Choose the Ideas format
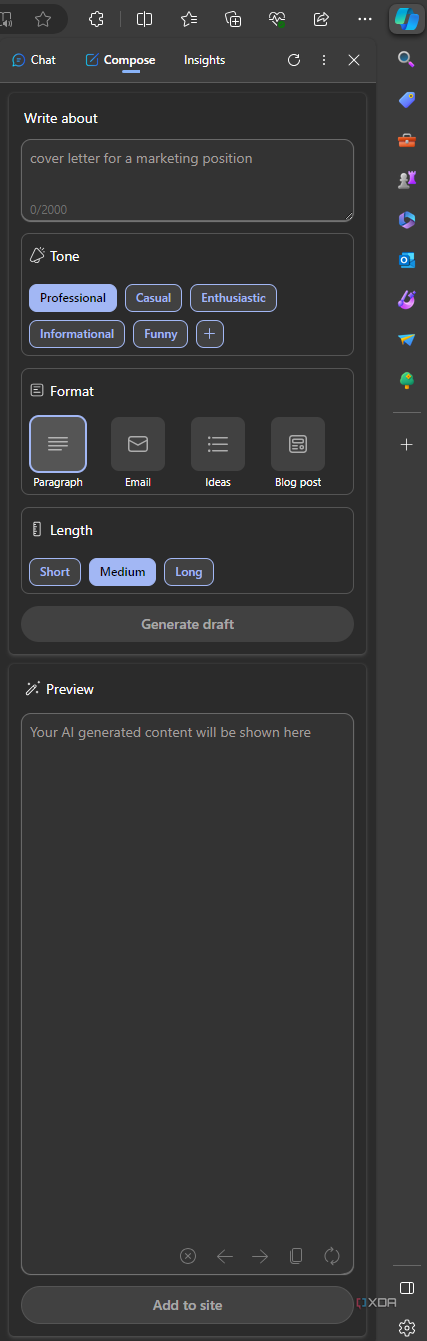 218,443
